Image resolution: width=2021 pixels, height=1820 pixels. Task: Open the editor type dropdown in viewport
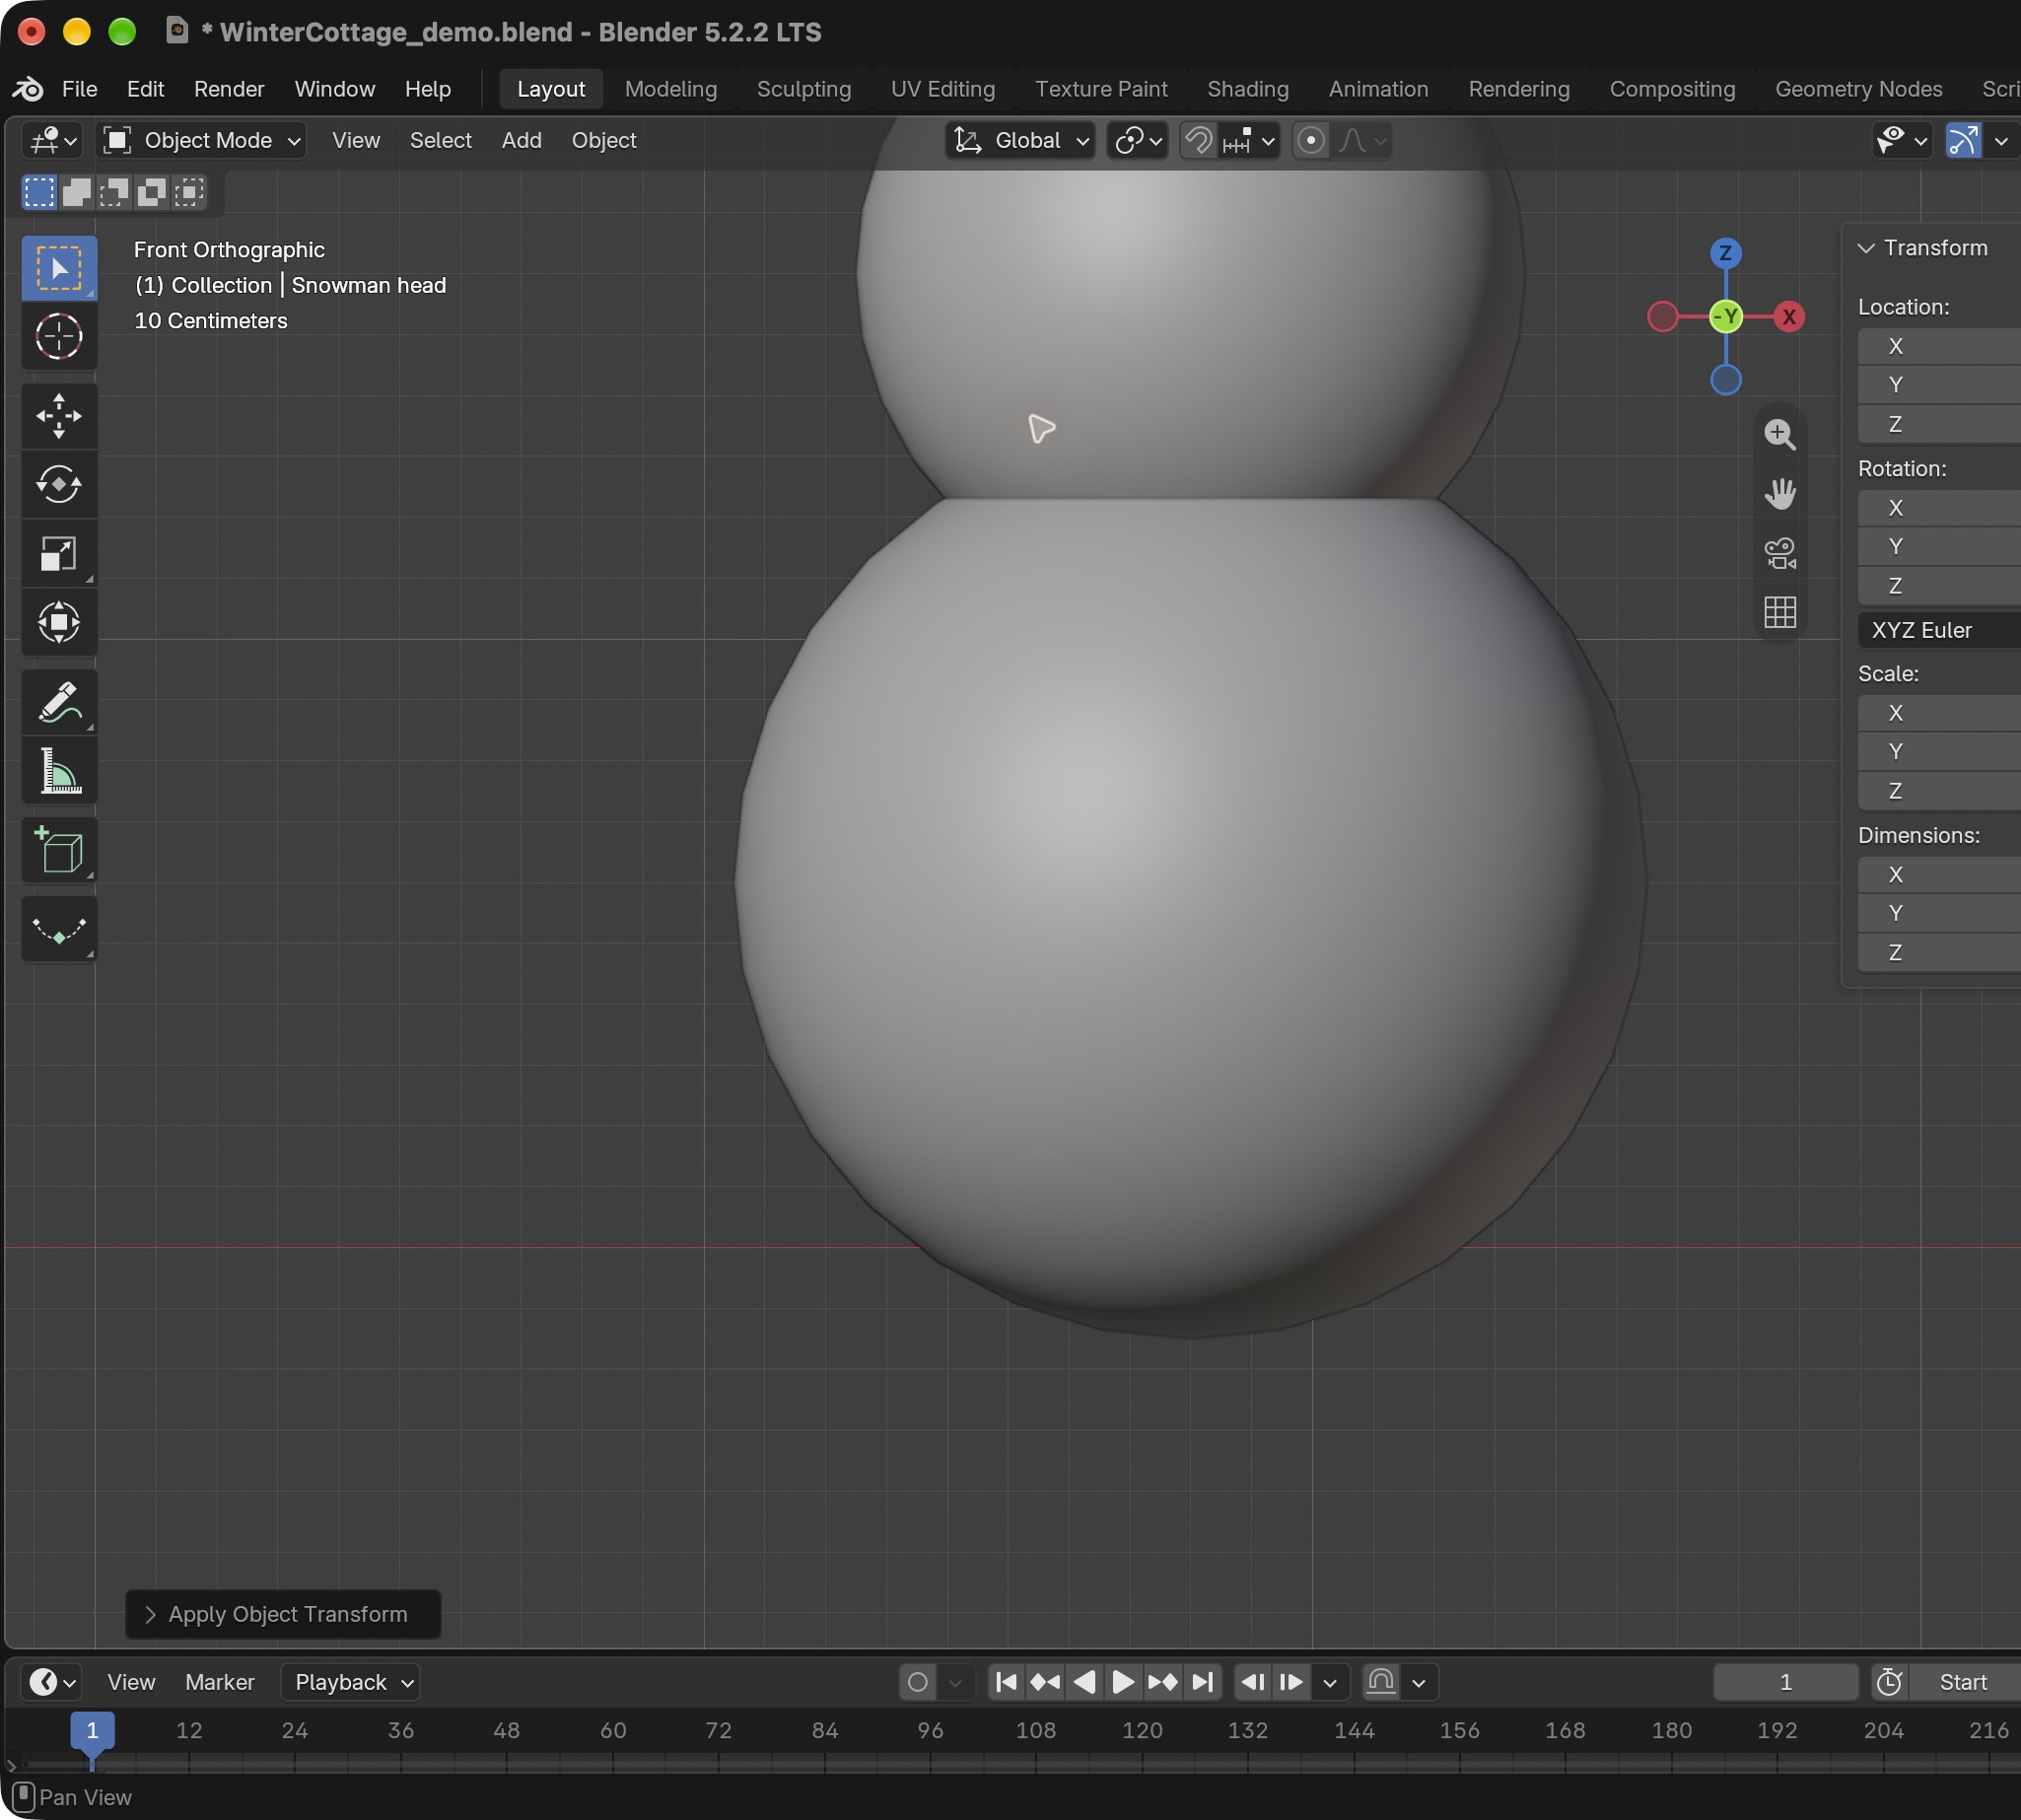coord(52,141)
